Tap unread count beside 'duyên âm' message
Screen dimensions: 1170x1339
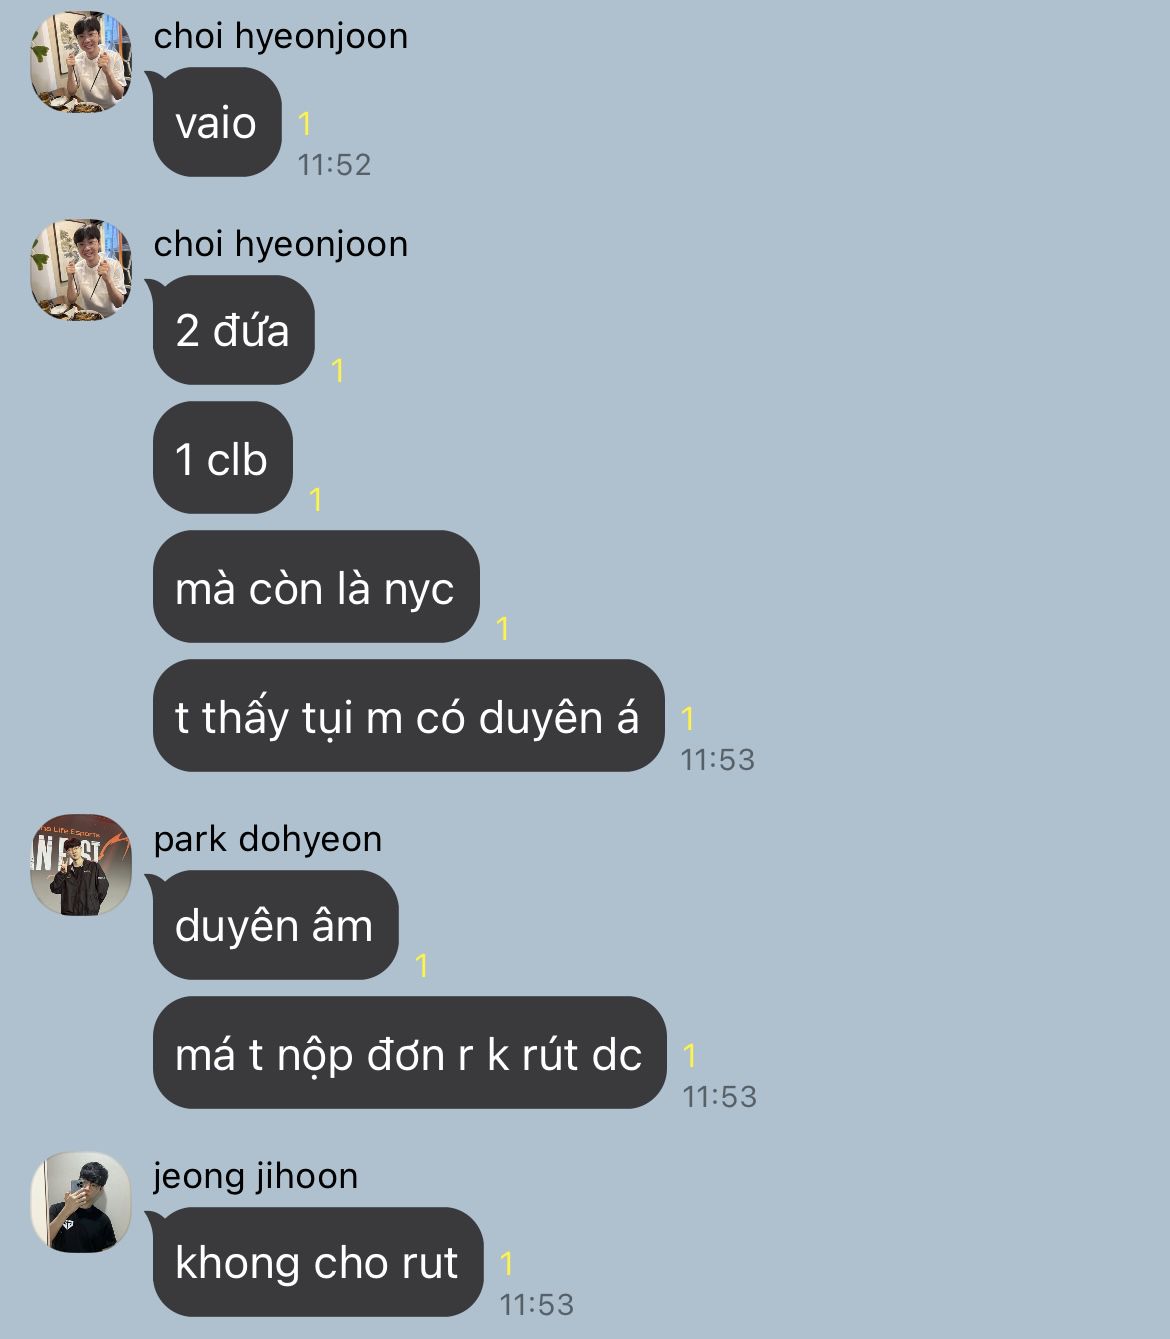(422, 965)
